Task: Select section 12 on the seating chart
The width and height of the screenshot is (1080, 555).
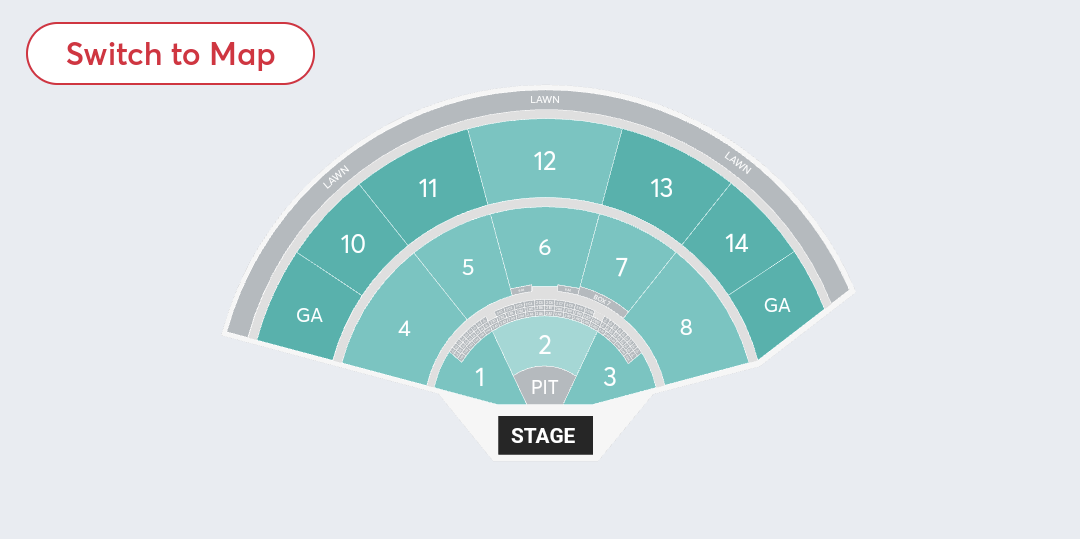Action: click(x=545, y=161)
